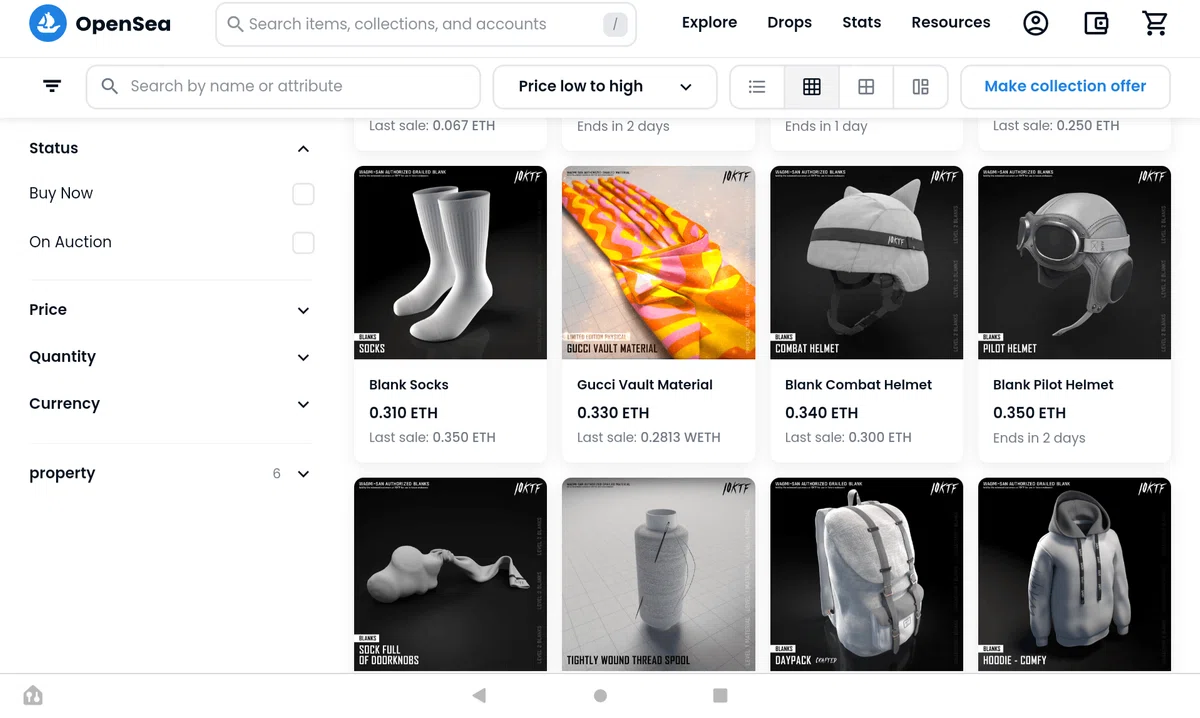1200x718 pixels.
Task: Click Last sale: 0.300 ETH text
Action: pyautogui.click(x=848, y=438)
